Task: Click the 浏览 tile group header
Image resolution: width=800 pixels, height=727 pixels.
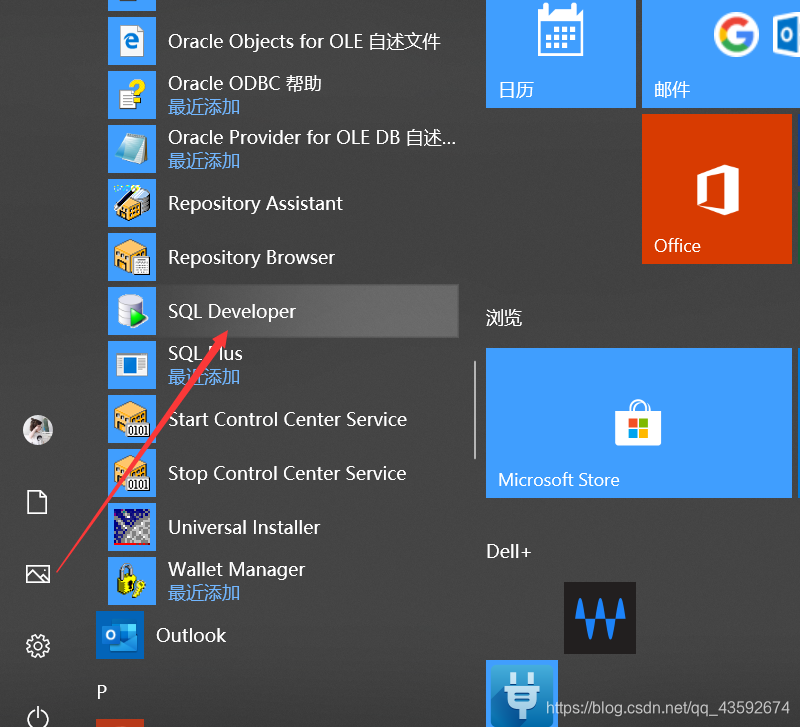Action: pos(504,318)
